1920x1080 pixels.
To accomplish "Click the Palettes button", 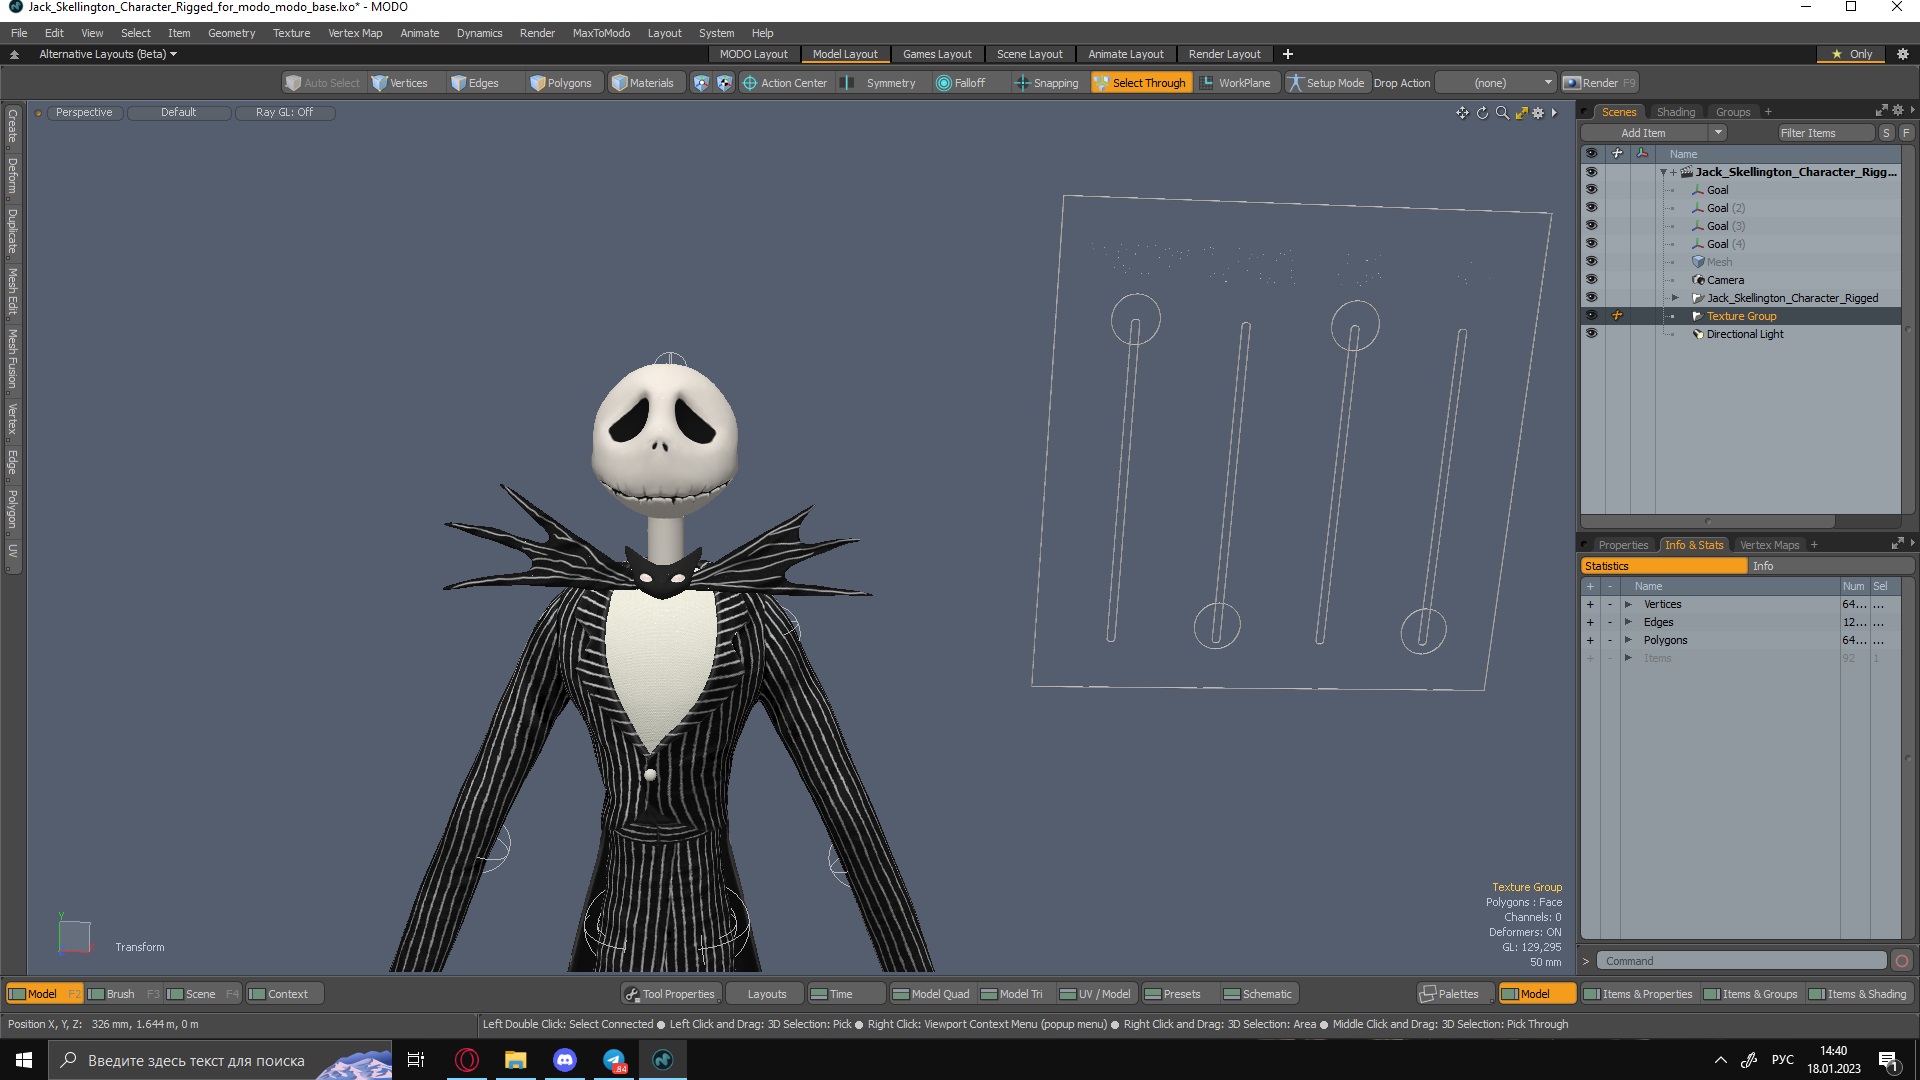I will coord(1455,994).
